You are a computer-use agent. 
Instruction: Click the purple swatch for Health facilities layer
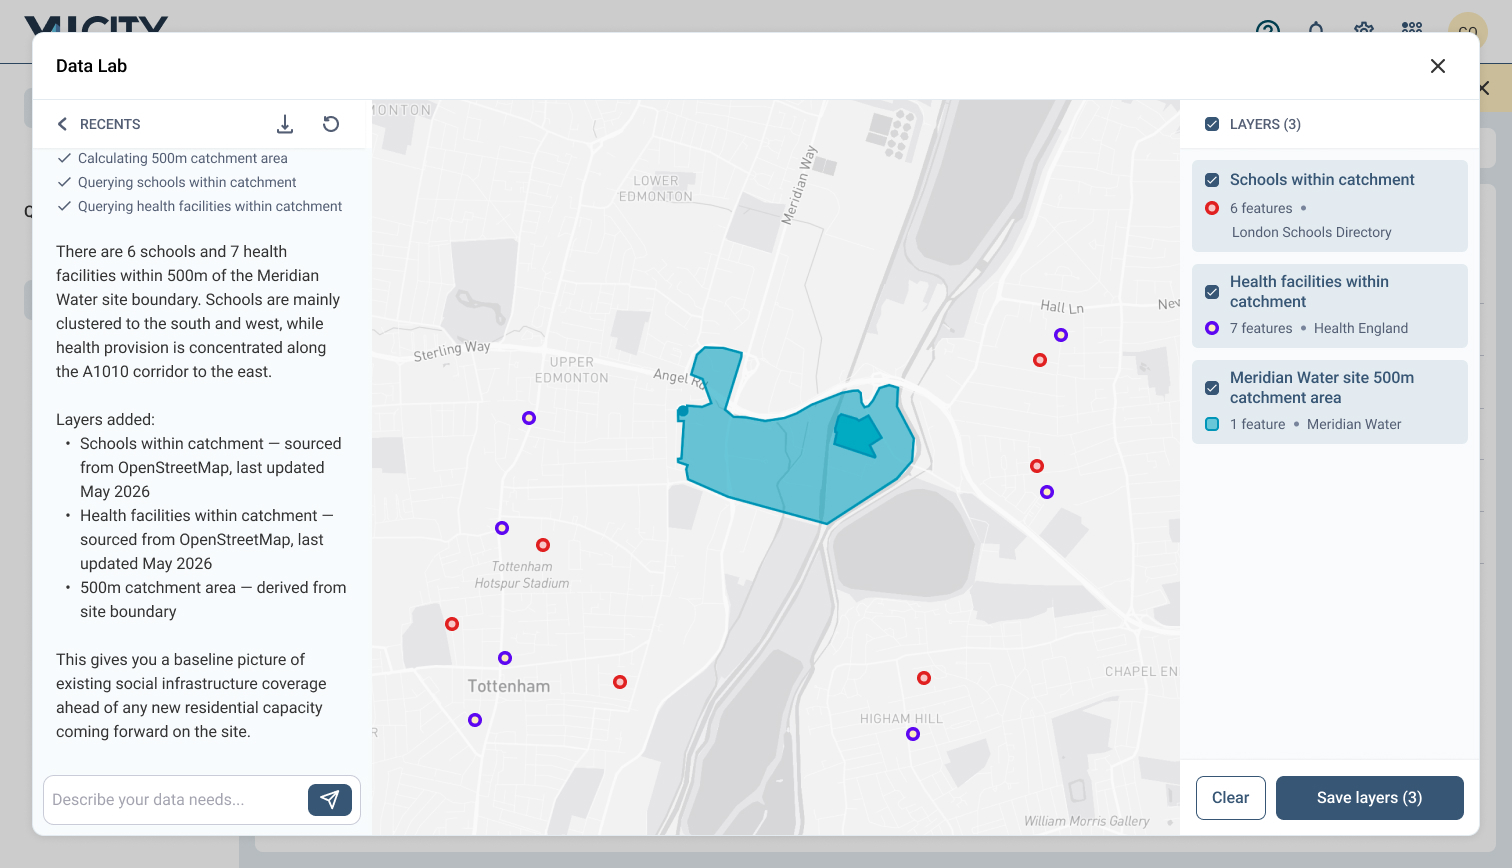click(1212, 328)
